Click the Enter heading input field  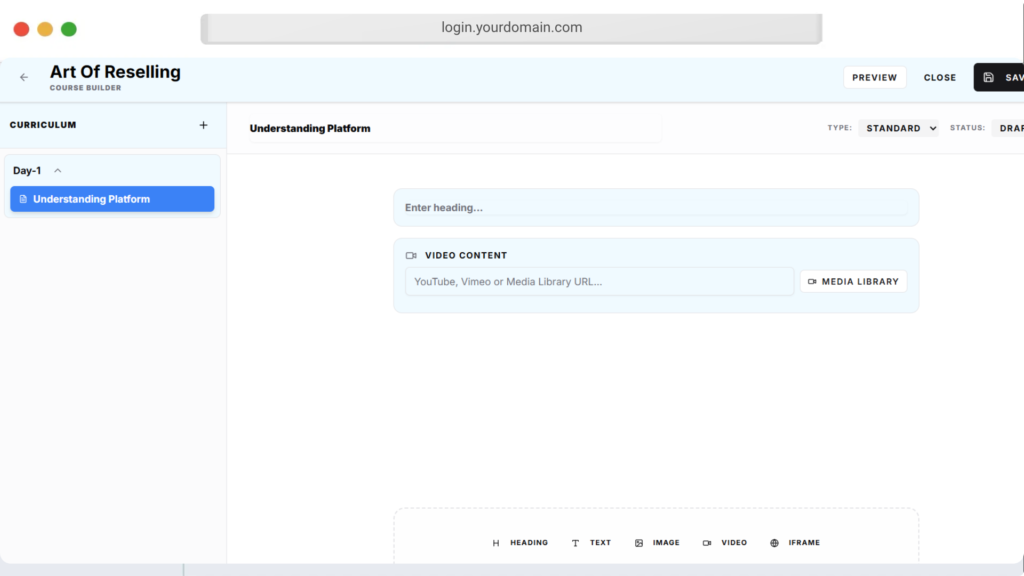pyautogui.click(x=655, y=208)
